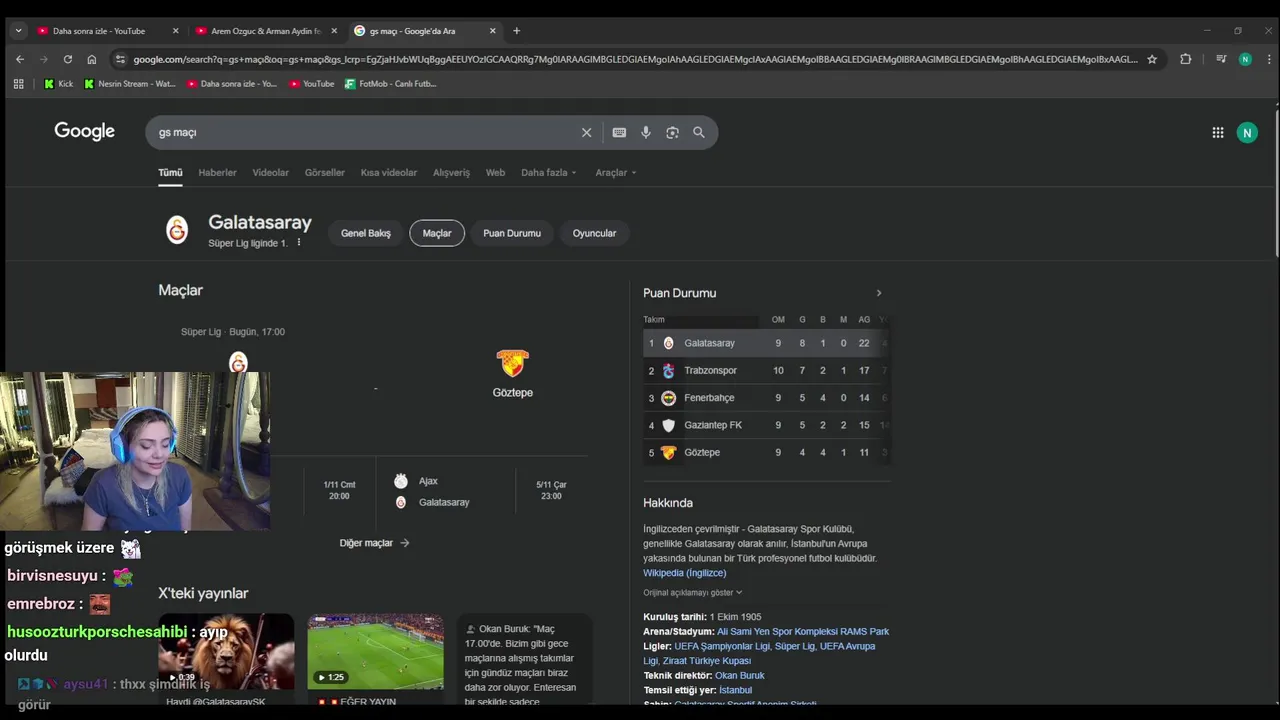Viewport: 1280px width, 720px height.
Task: Select the Maçlar chip
Action: [437, 233]
